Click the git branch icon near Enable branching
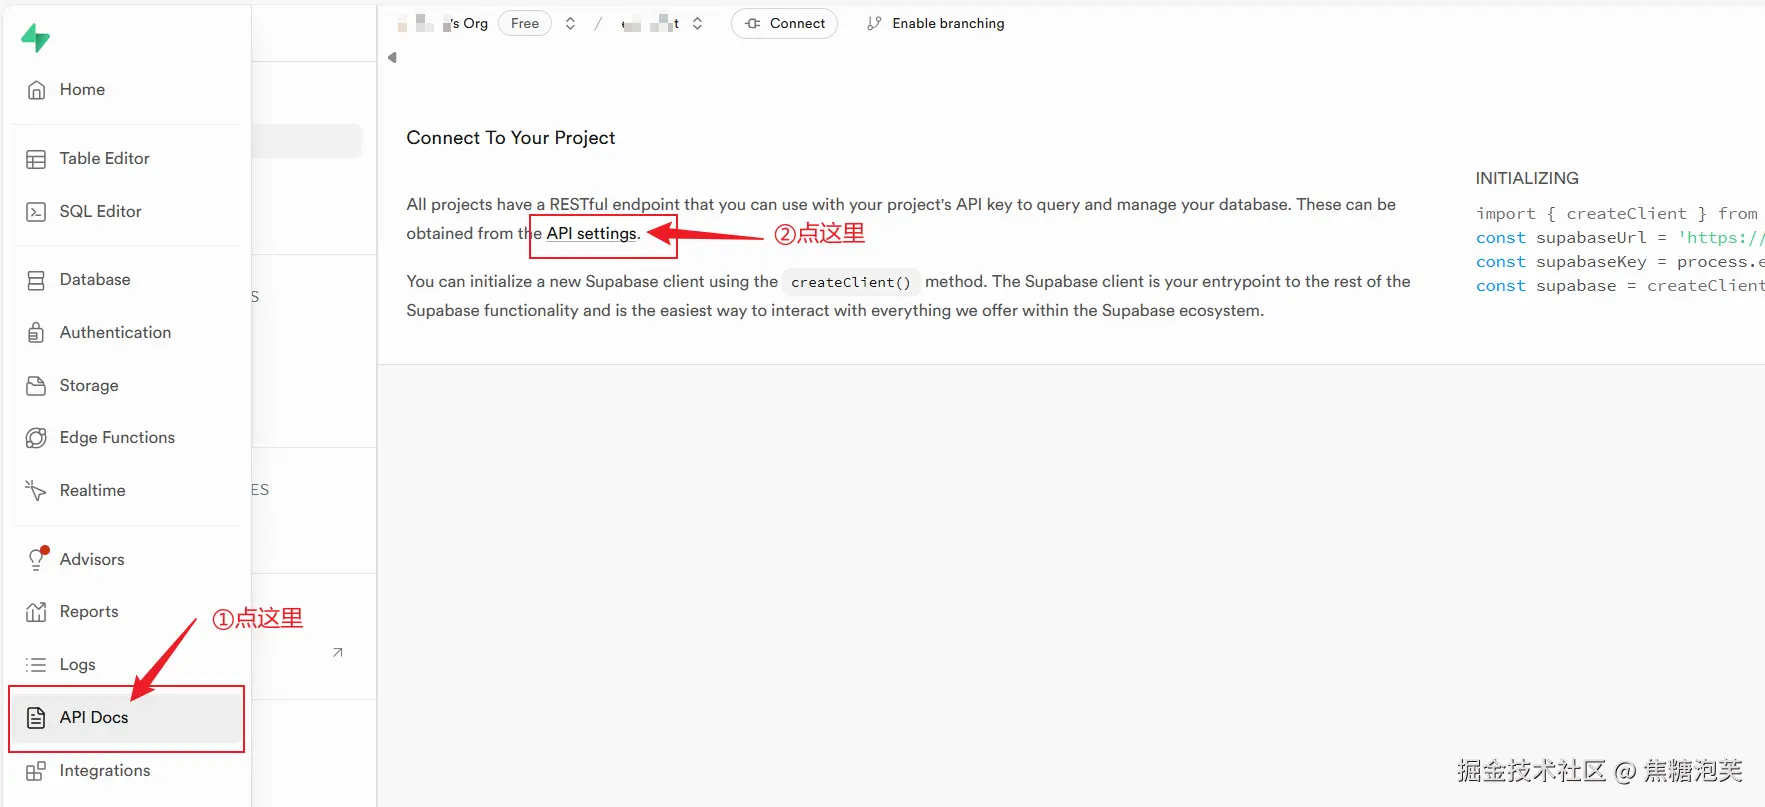Viewport: 1765px width, 807px height. 874,23
